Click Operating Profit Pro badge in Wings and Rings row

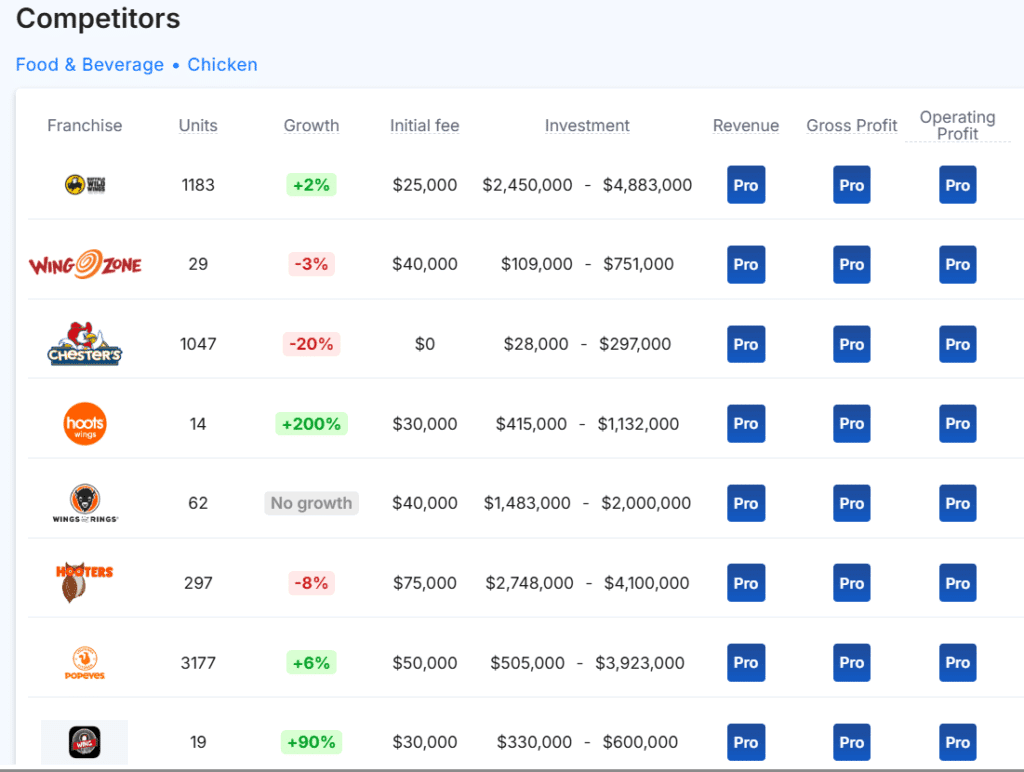957,504
